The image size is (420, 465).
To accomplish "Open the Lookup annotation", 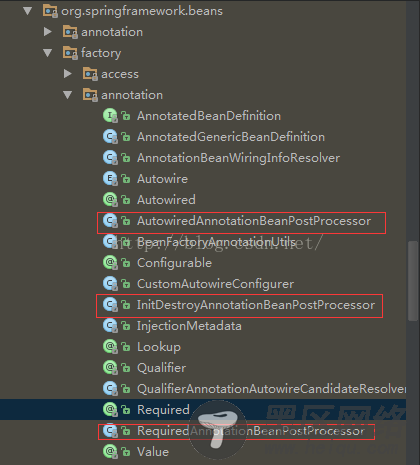I will (x=159, y=347).
